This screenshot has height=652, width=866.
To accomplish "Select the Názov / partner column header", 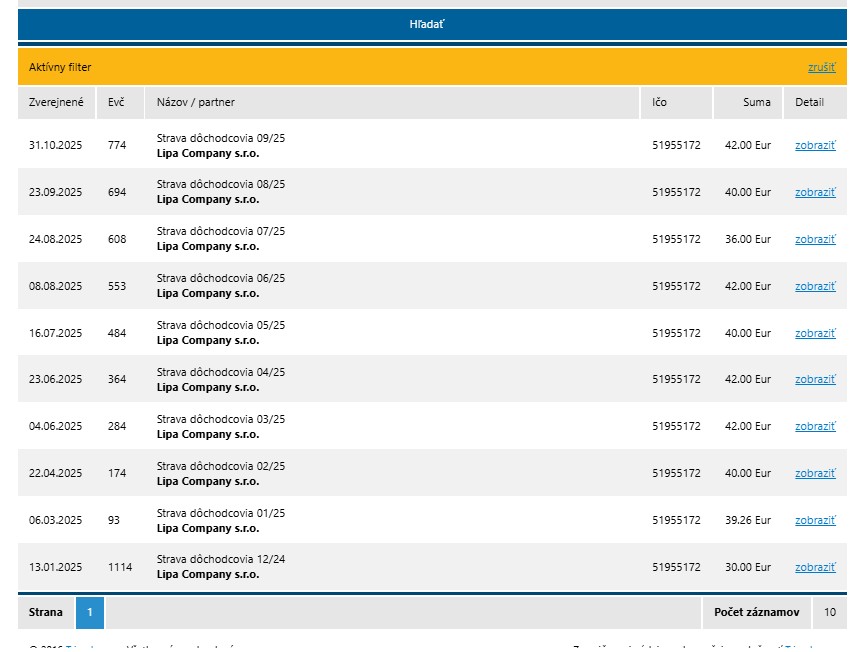I will (196, 102).
